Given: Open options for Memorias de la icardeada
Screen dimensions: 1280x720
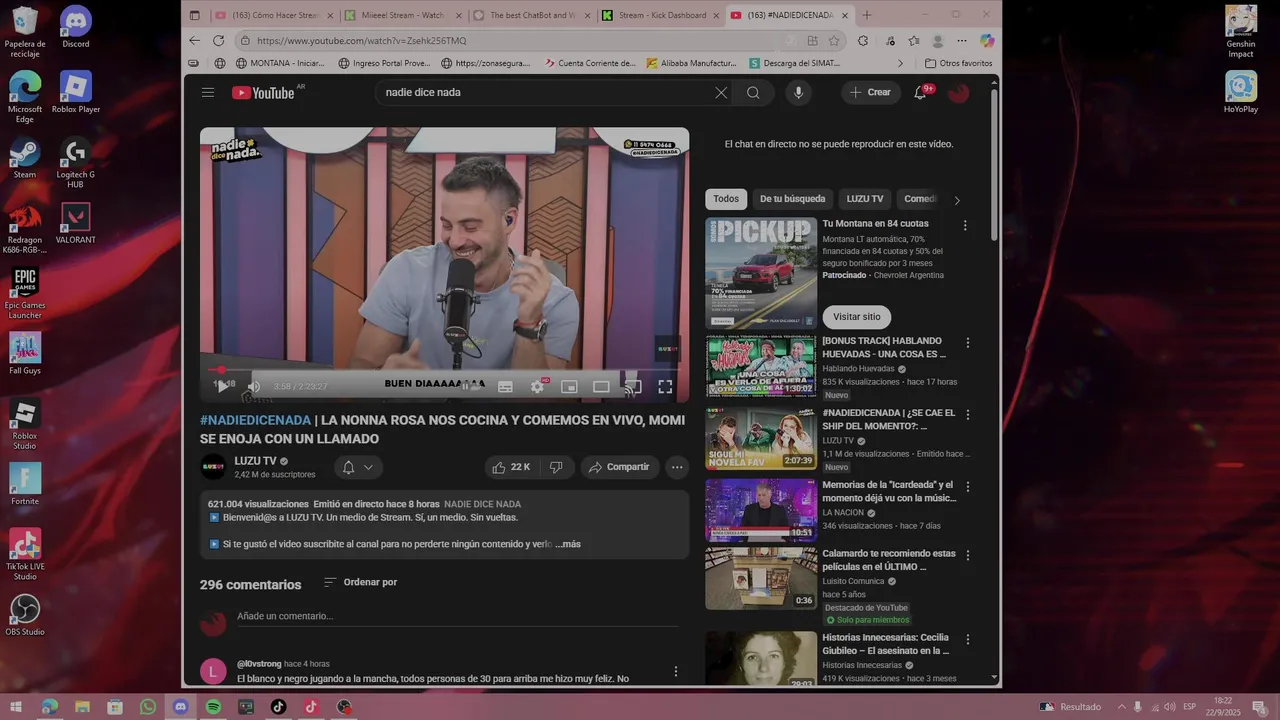Looking at the screenshot, I should point(967,487).
